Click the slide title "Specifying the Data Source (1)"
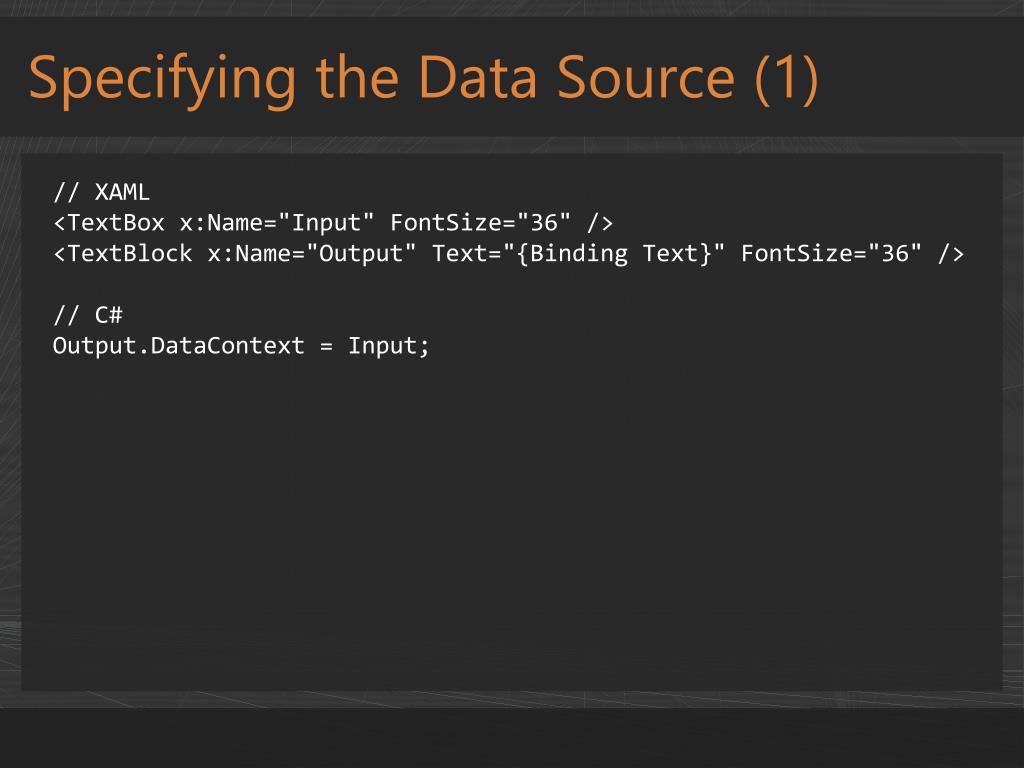 pyautogui.click(x=423, y=79)
